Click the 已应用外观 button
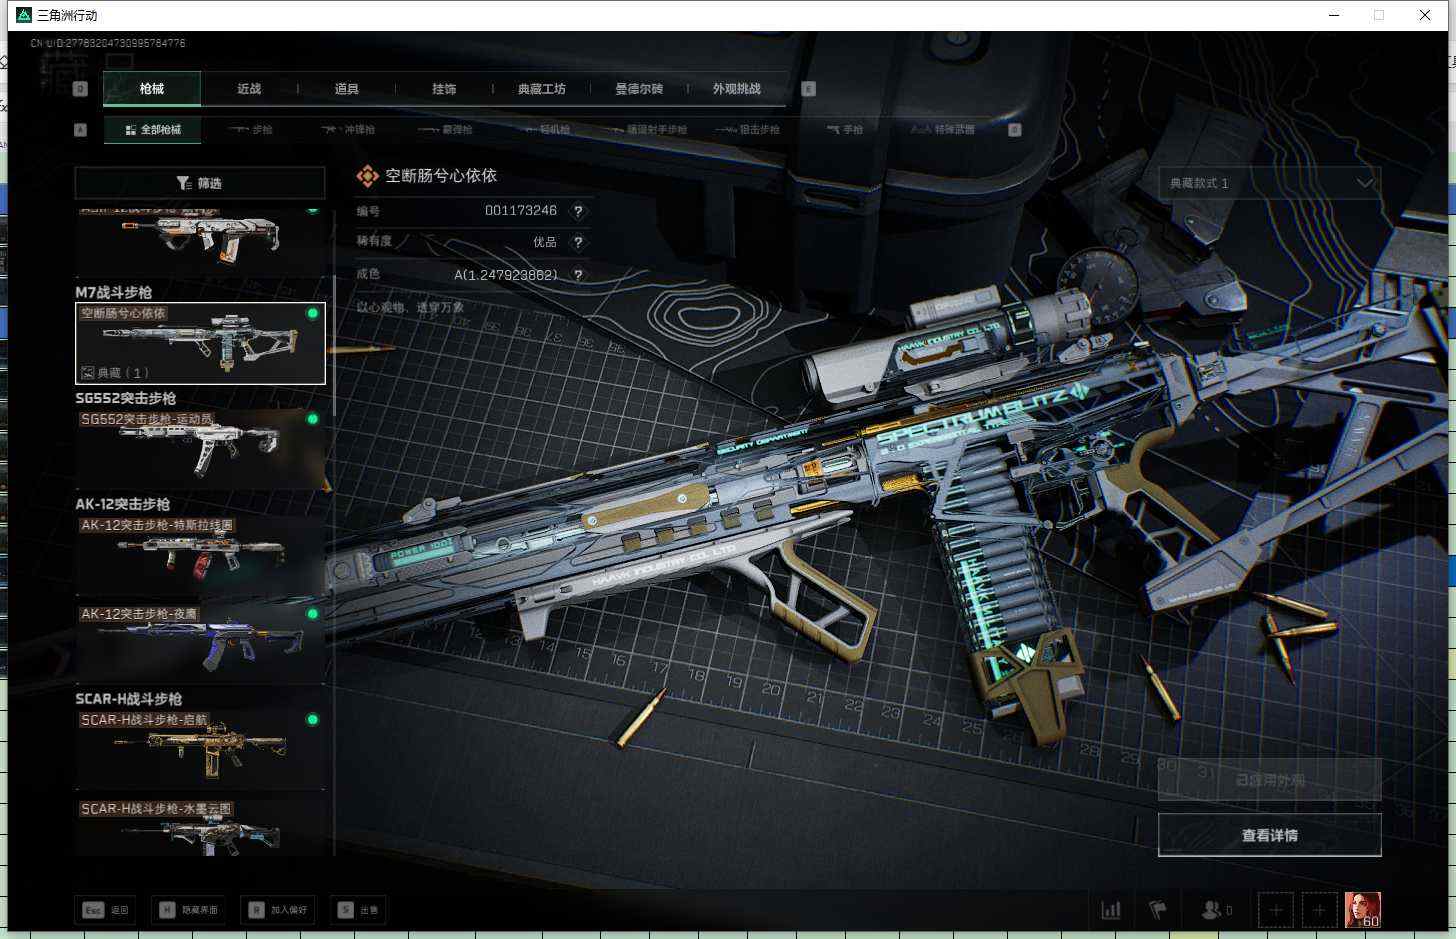This screenshot has height=939, width=1456. [x=1270, y=780]
